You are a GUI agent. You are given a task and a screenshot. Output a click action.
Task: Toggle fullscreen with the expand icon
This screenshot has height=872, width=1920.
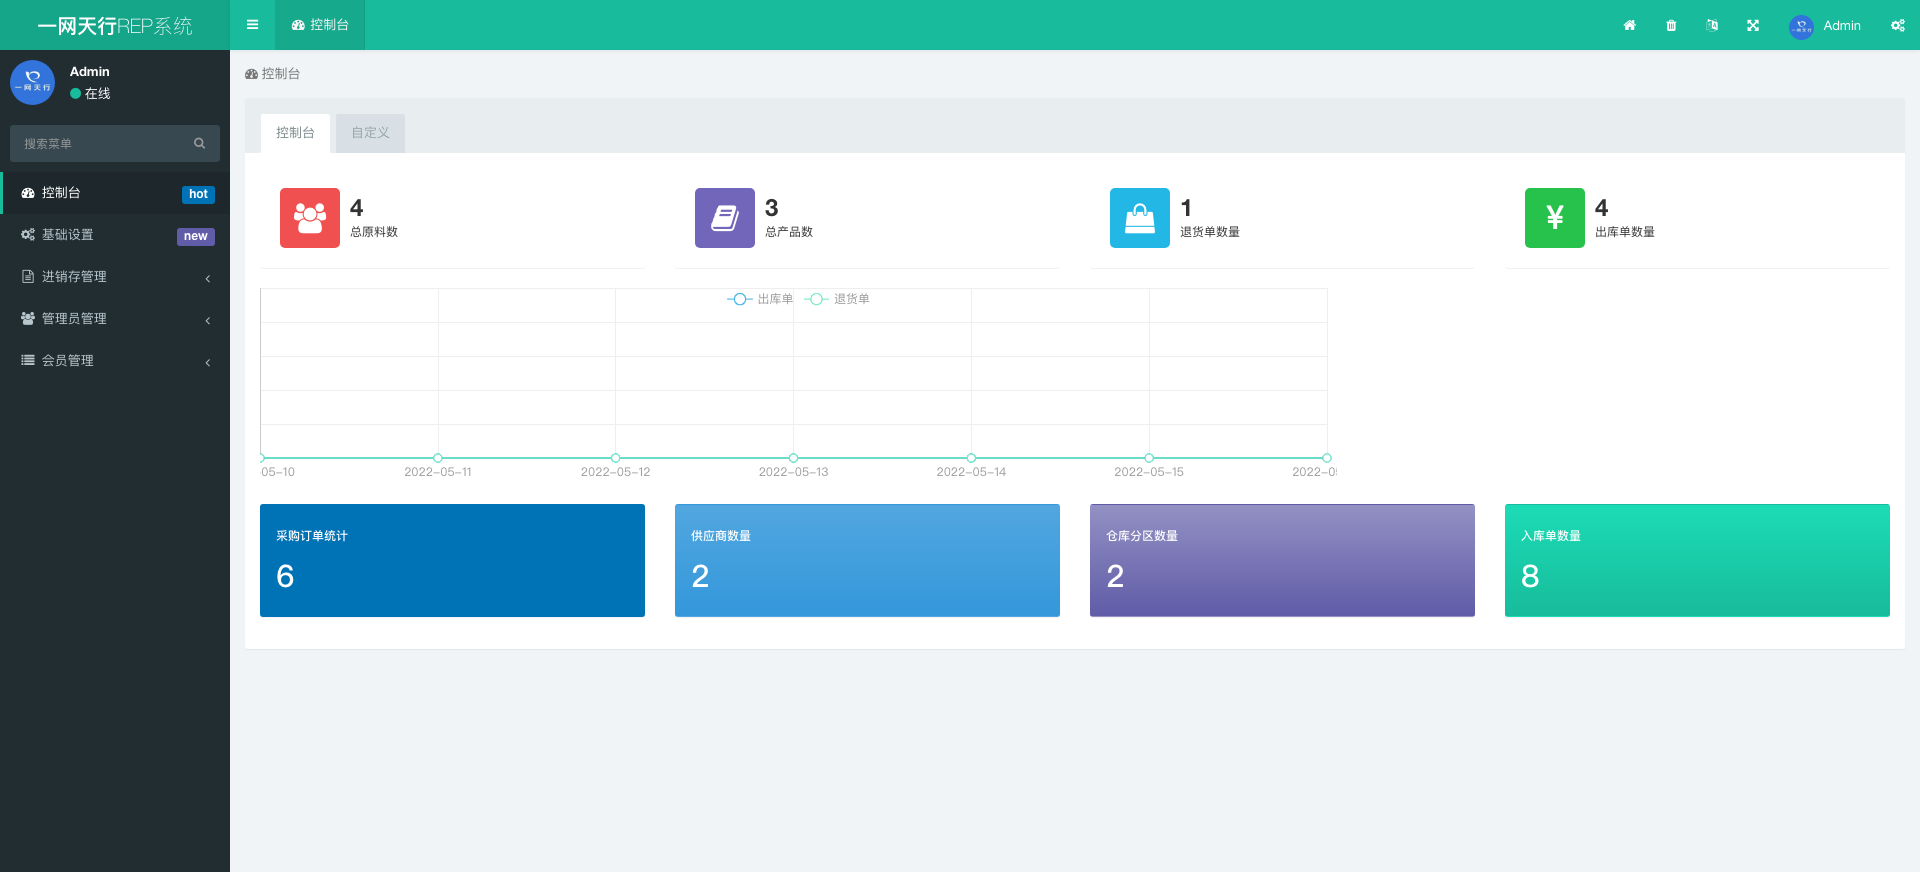tap(1753, 25)
